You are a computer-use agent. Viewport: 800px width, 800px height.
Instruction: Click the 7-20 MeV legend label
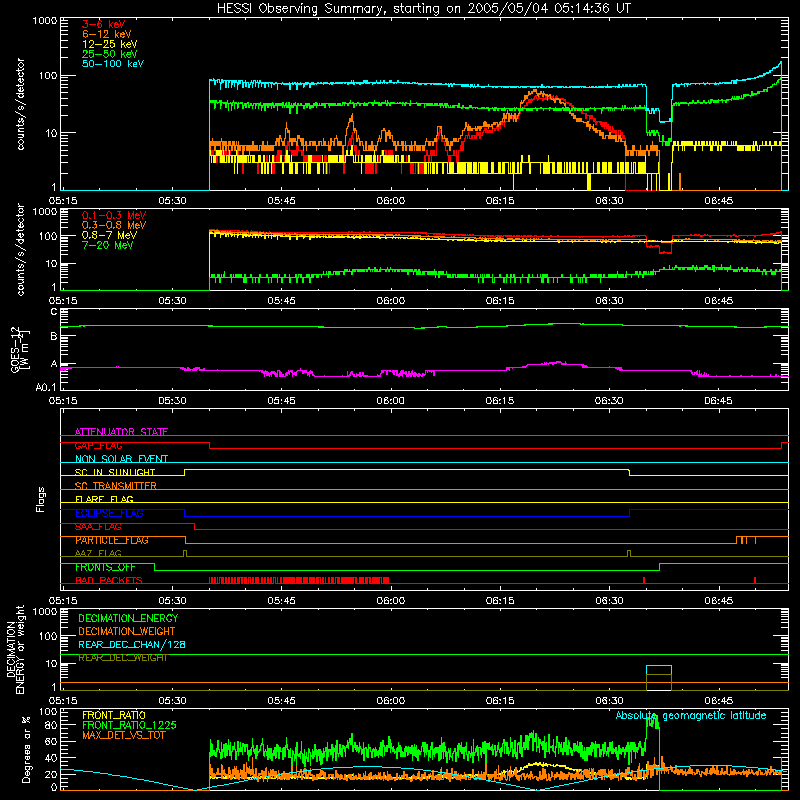[108, 245]
